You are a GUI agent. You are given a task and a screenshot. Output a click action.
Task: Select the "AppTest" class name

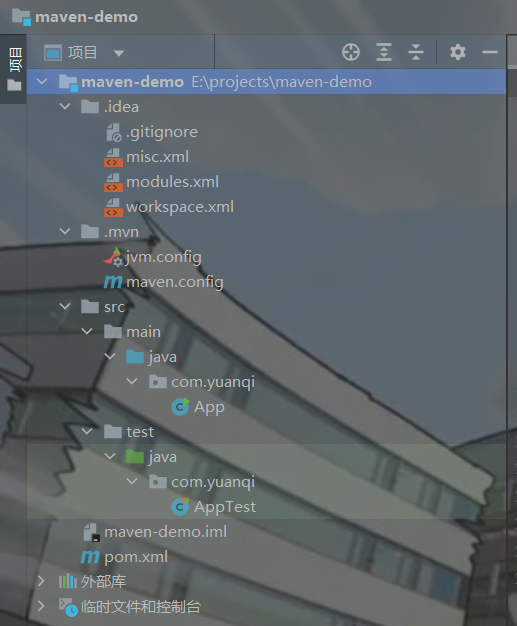pos(225,507)
